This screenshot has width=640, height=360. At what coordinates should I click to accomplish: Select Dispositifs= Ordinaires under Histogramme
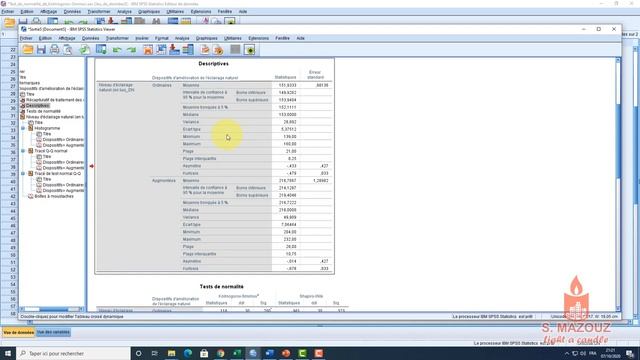(x=63, y=140)
